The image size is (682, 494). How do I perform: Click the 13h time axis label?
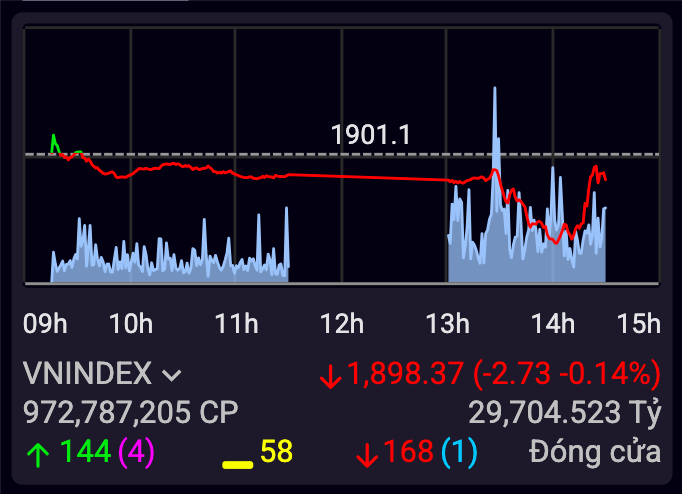[448, 324]
